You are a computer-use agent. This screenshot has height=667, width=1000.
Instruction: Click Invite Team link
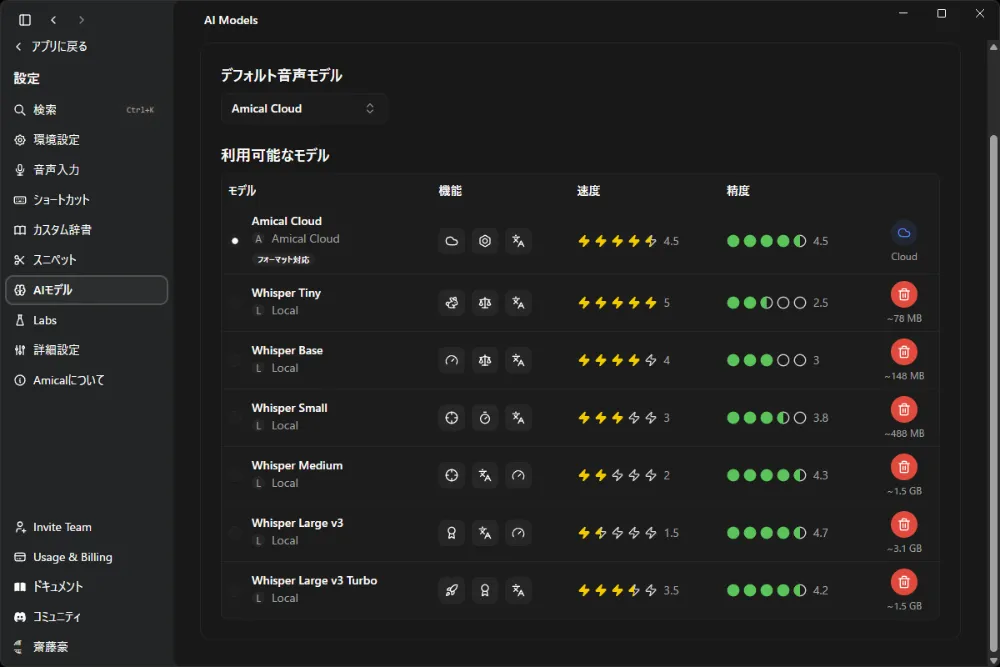pos(86,527)
